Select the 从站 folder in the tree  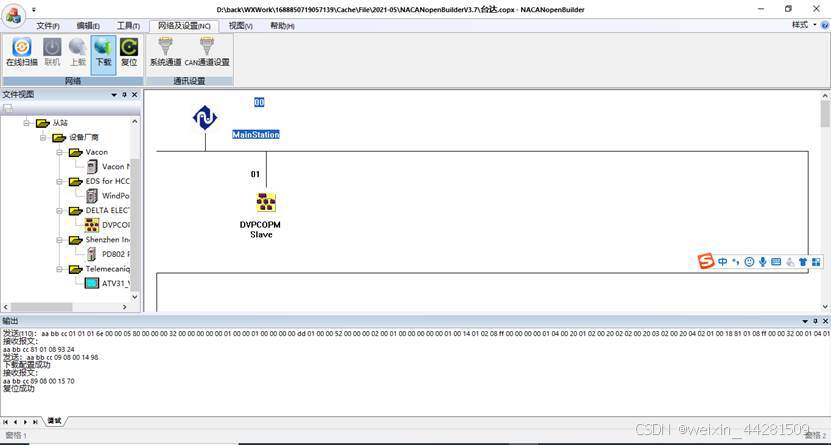(x=51, y=123)
